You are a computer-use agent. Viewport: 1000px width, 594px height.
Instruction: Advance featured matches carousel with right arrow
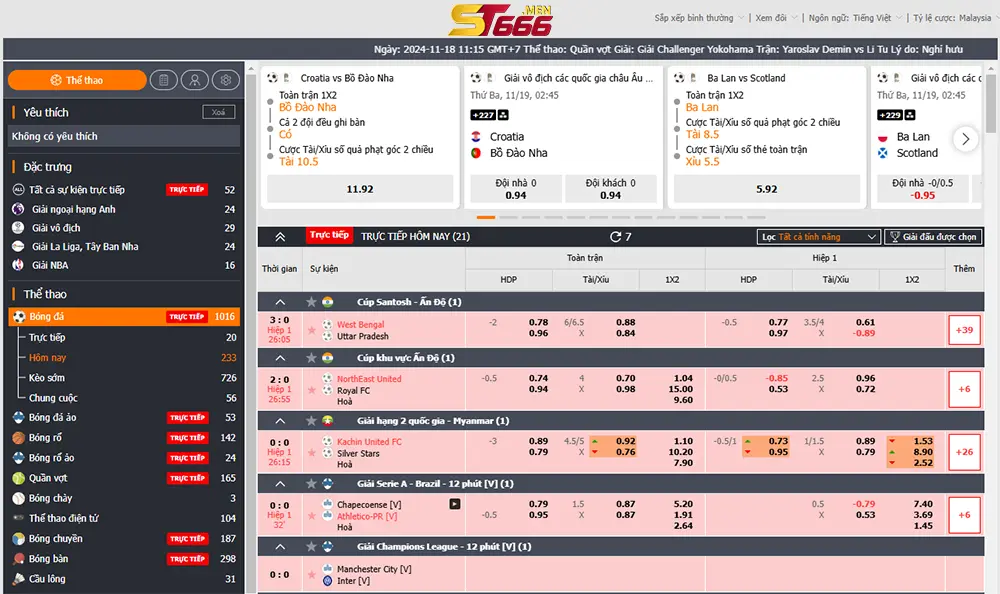(x=966, y=138)
